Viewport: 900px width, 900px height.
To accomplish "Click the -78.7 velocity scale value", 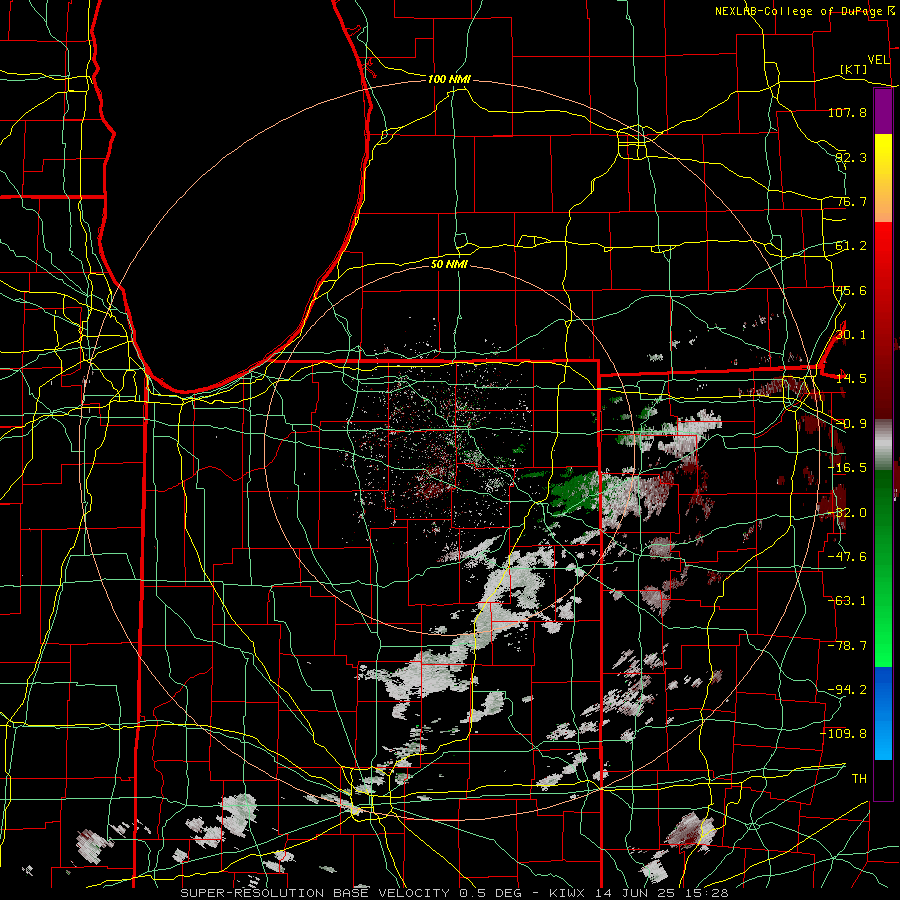I will pyautogui.click(x=847, y=646).
